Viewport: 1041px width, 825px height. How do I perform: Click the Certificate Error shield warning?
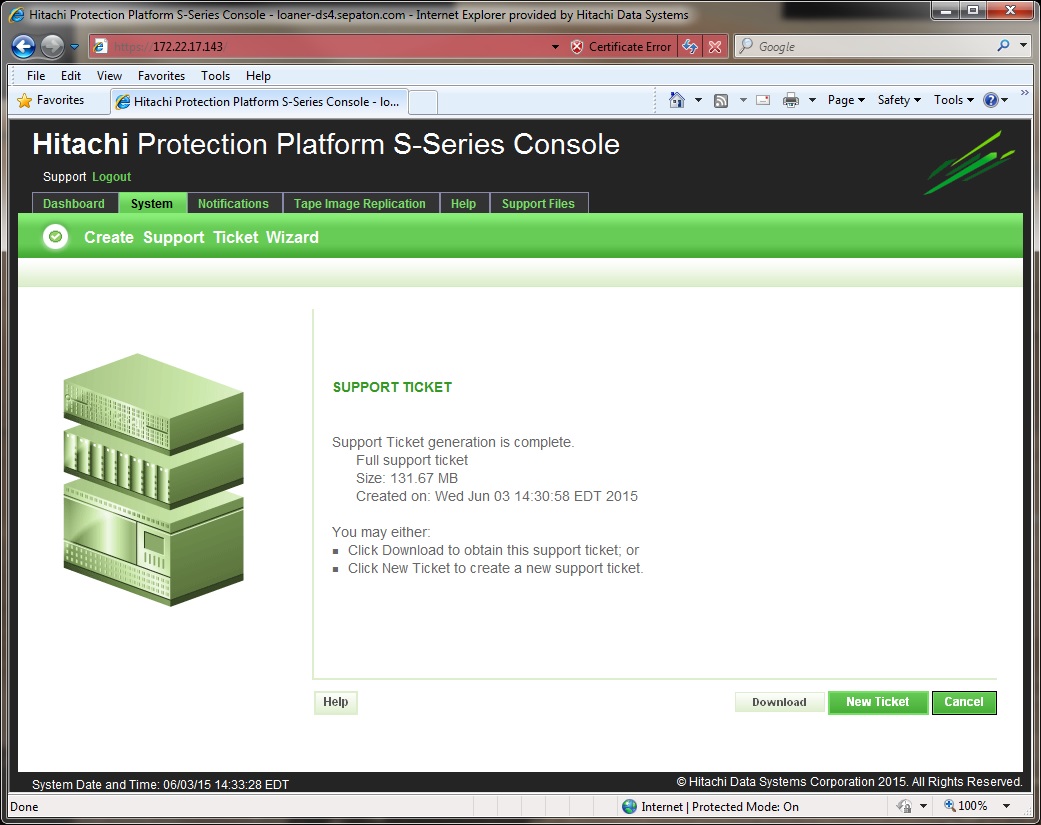point(621,46)
